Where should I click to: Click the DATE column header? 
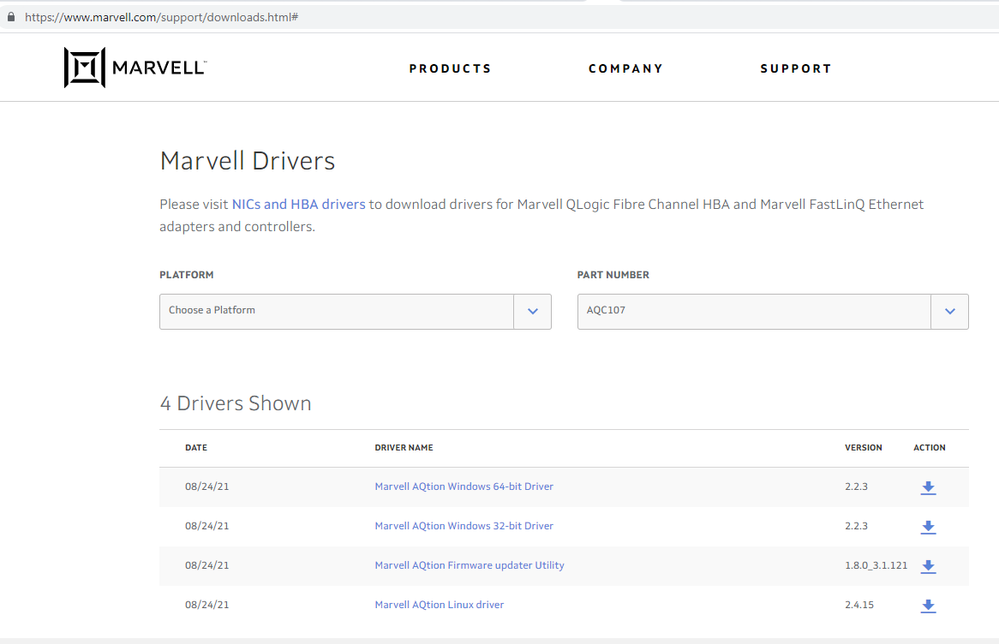(196, 447)
